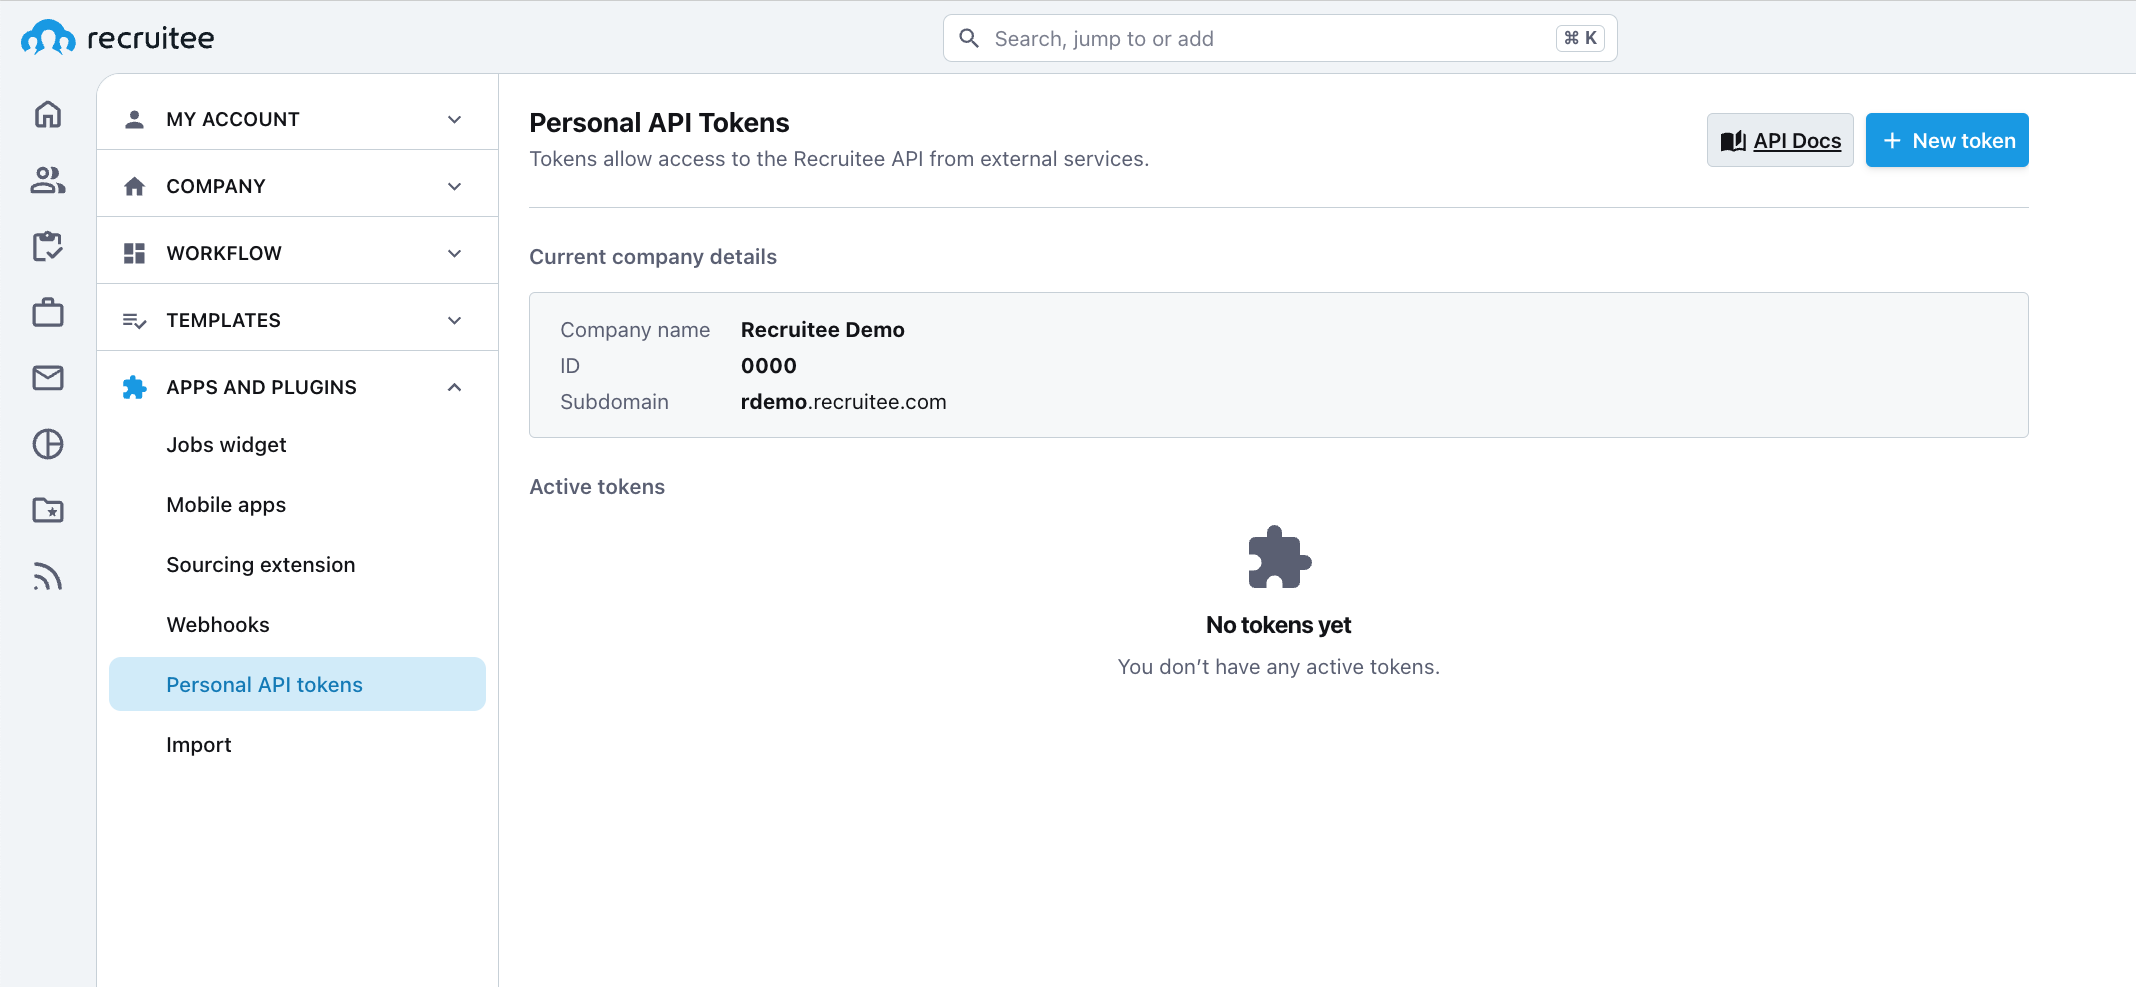Viewport: 2136px width, 987px height.
Task: Open the Webhooks settings
Action: point(297,625)
